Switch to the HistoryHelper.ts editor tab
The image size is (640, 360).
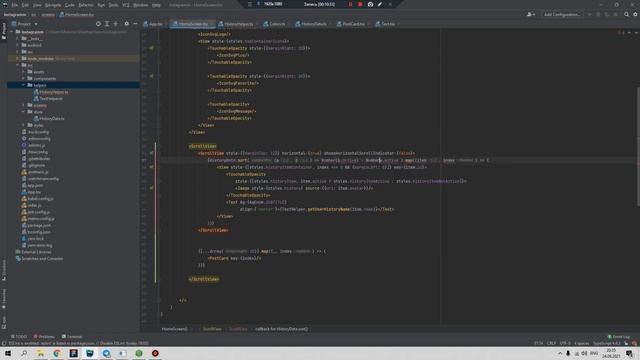[x=237, y=24]
